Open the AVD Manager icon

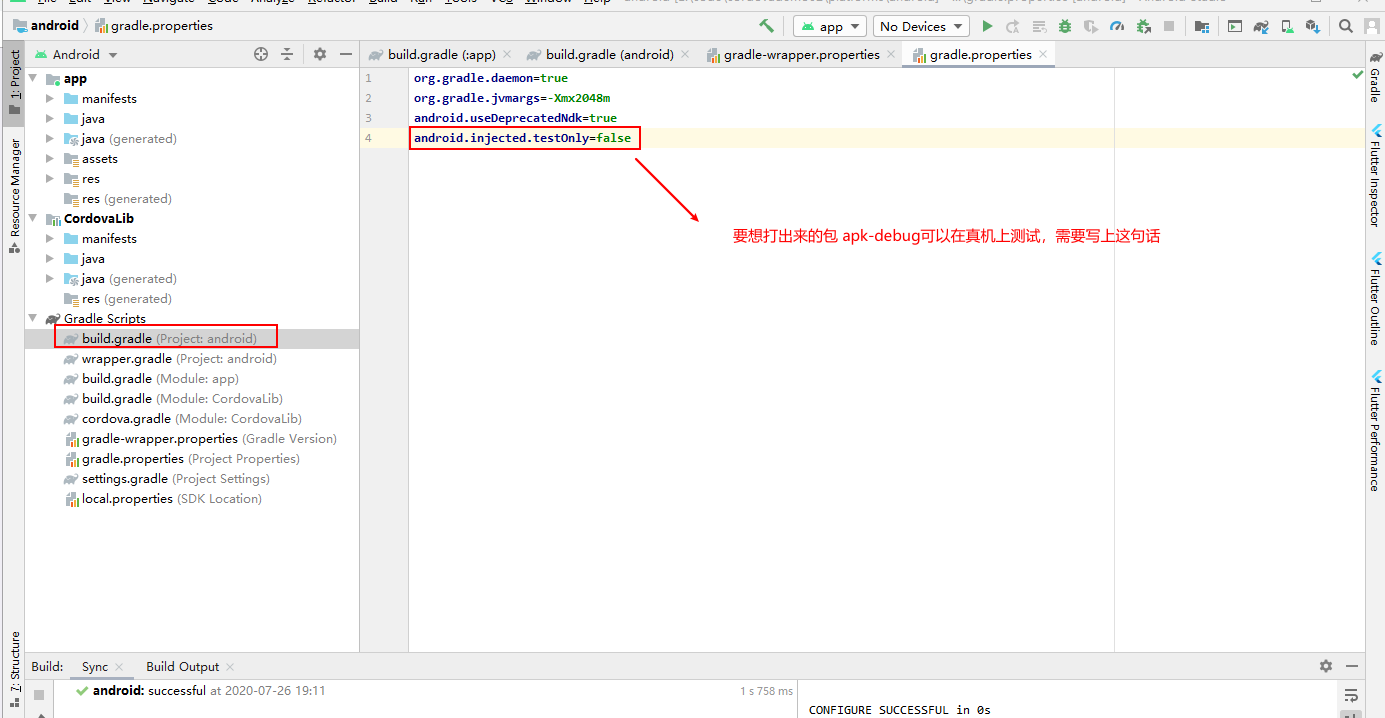[x=1287, y=26]
